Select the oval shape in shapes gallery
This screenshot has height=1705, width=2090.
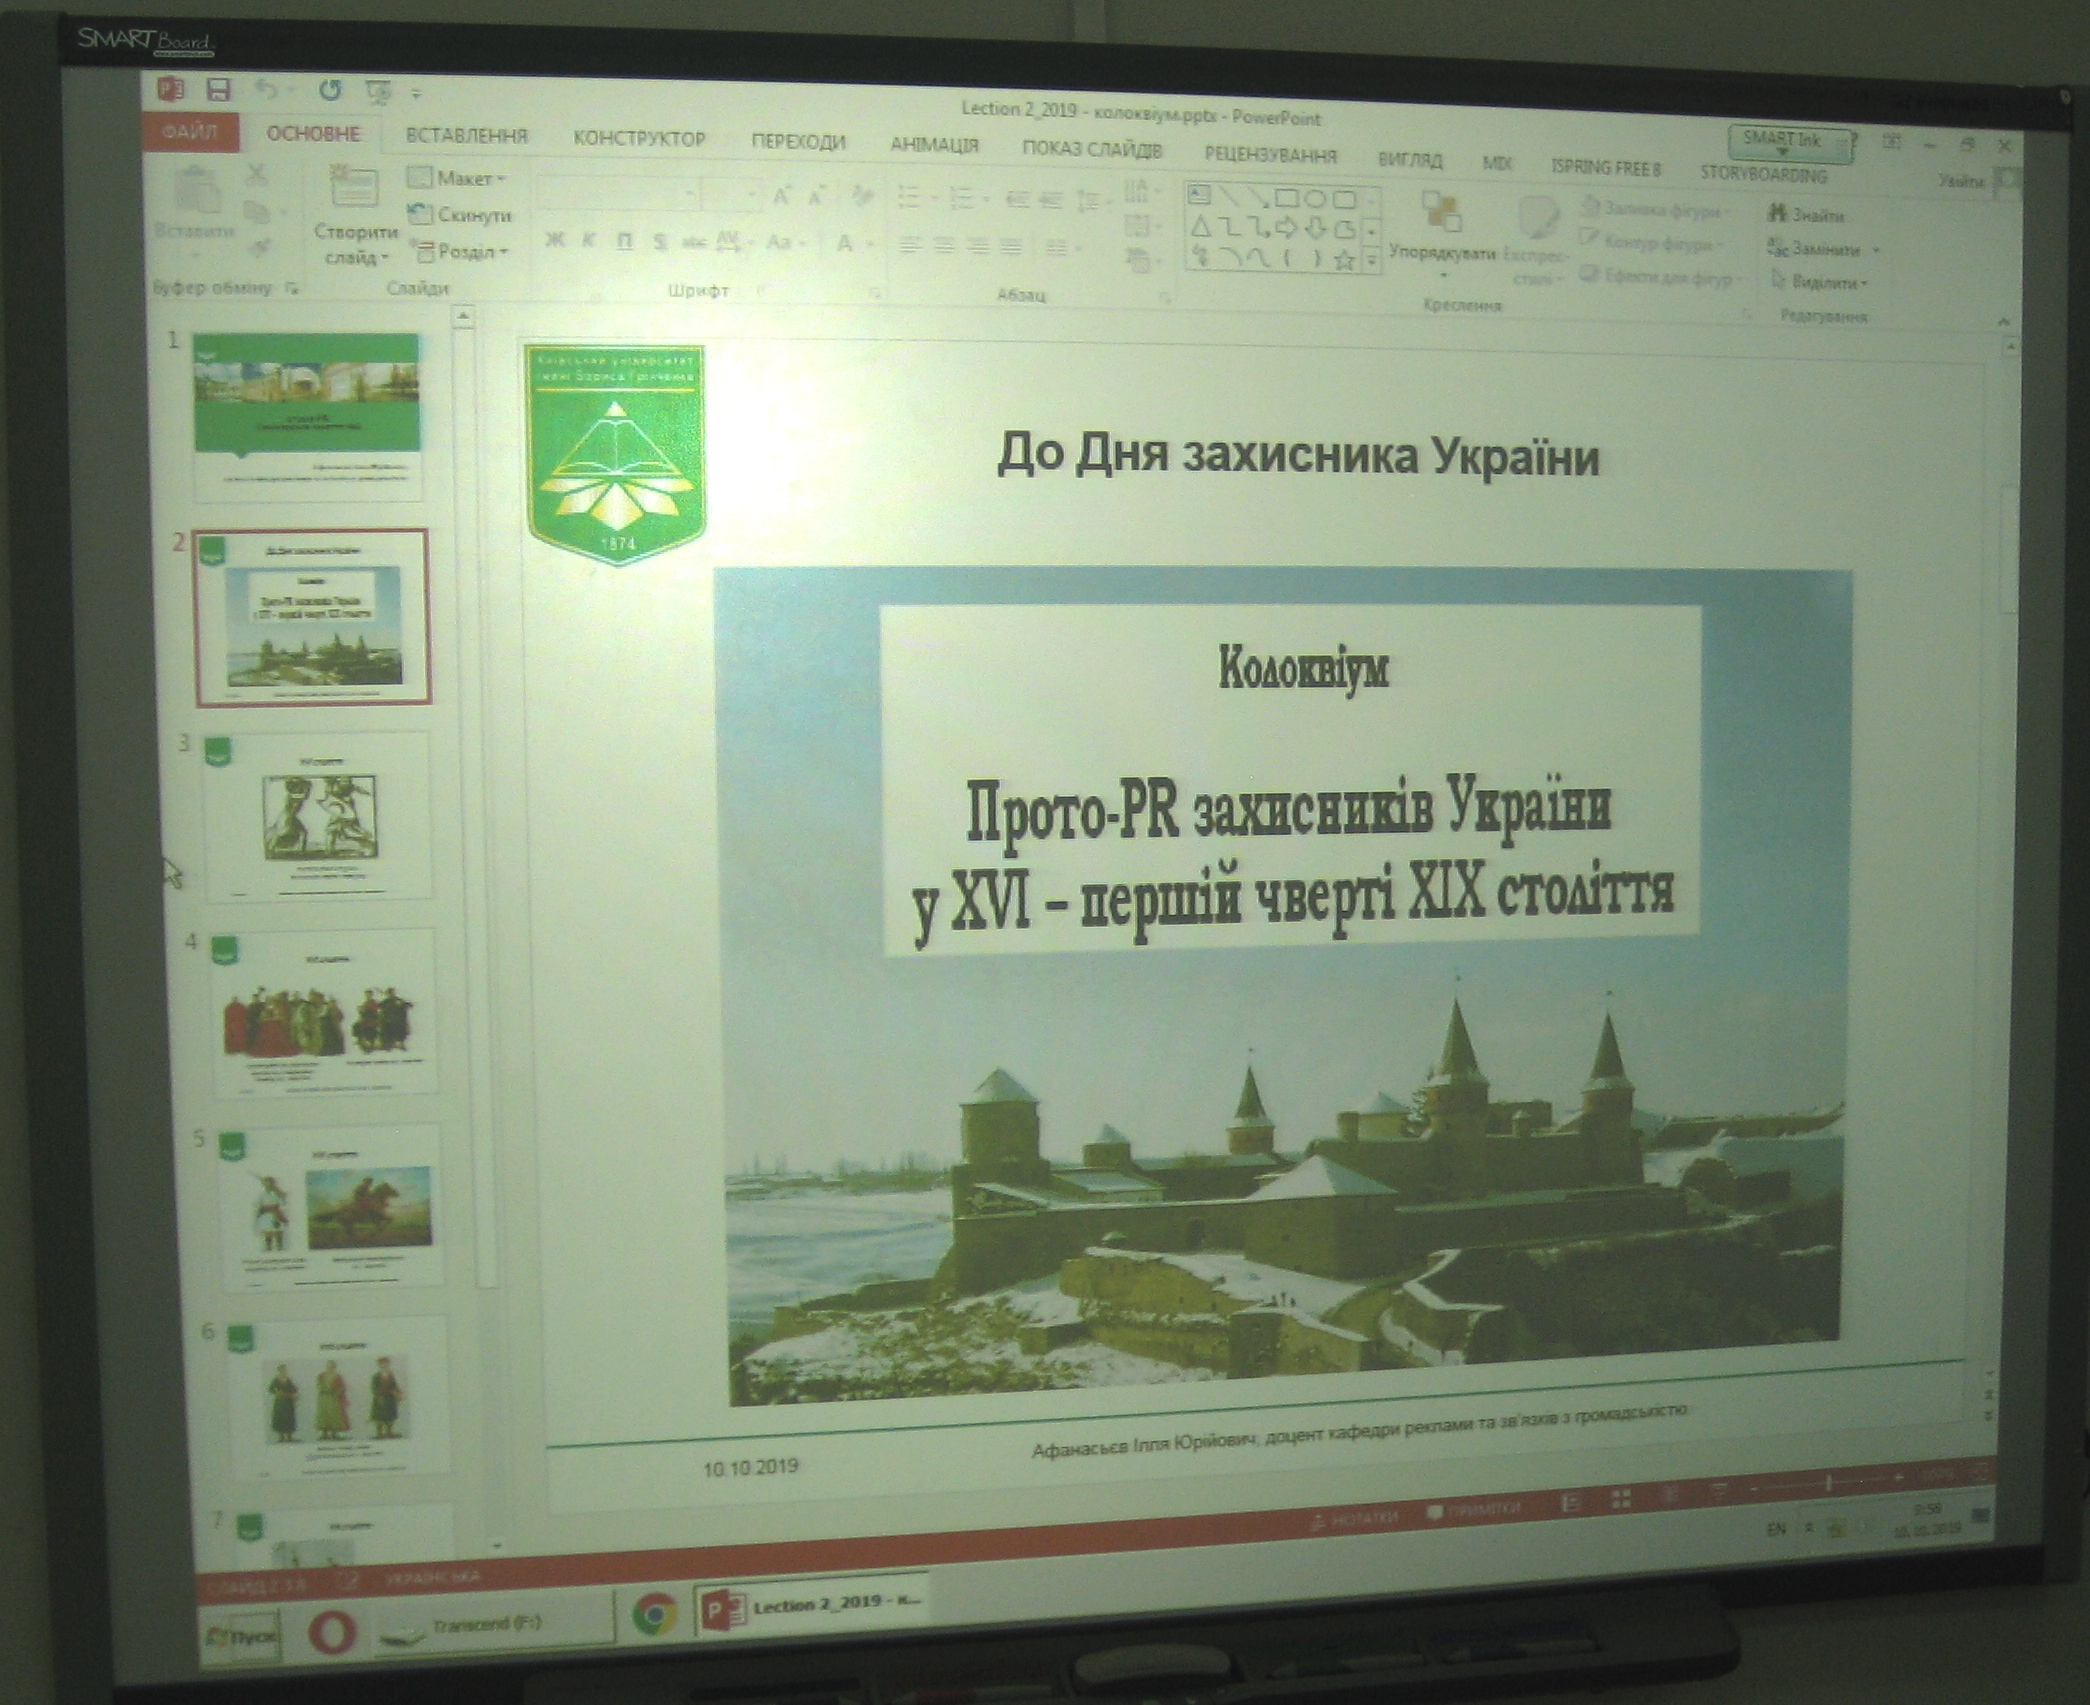click(x=1315, y=198)
